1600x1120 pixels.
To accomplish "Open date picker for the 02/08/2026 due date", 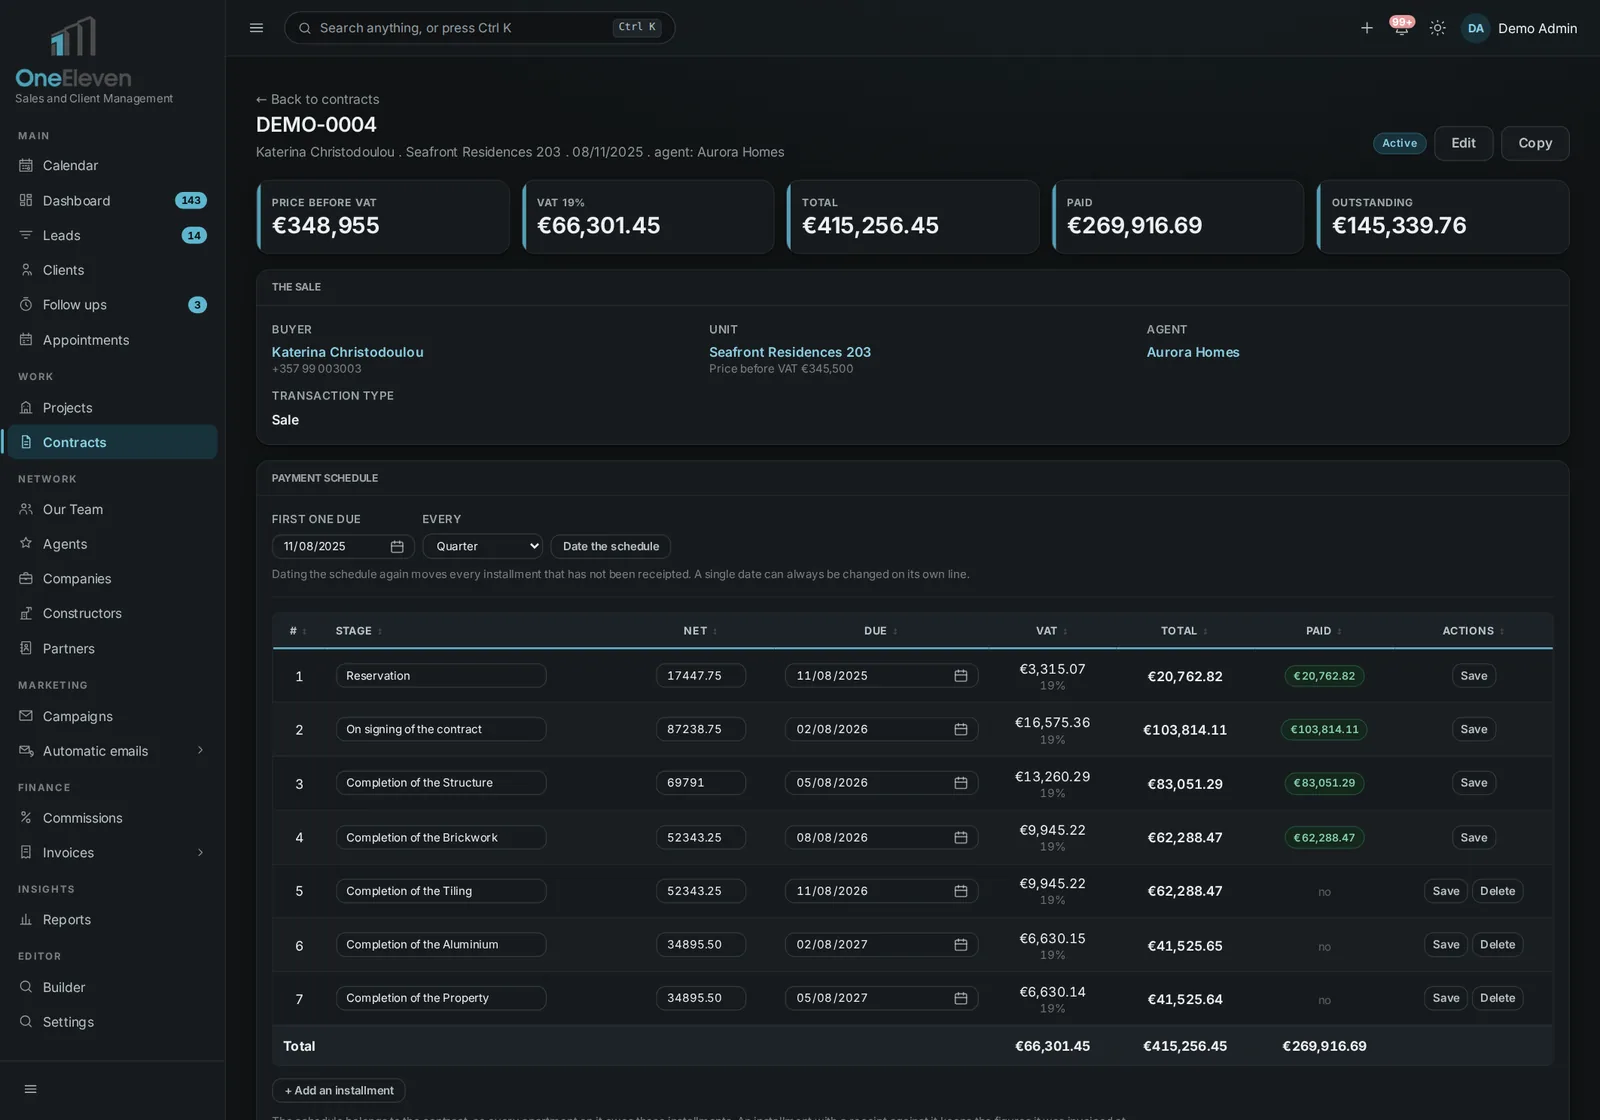I will click(x=960, y=730).
